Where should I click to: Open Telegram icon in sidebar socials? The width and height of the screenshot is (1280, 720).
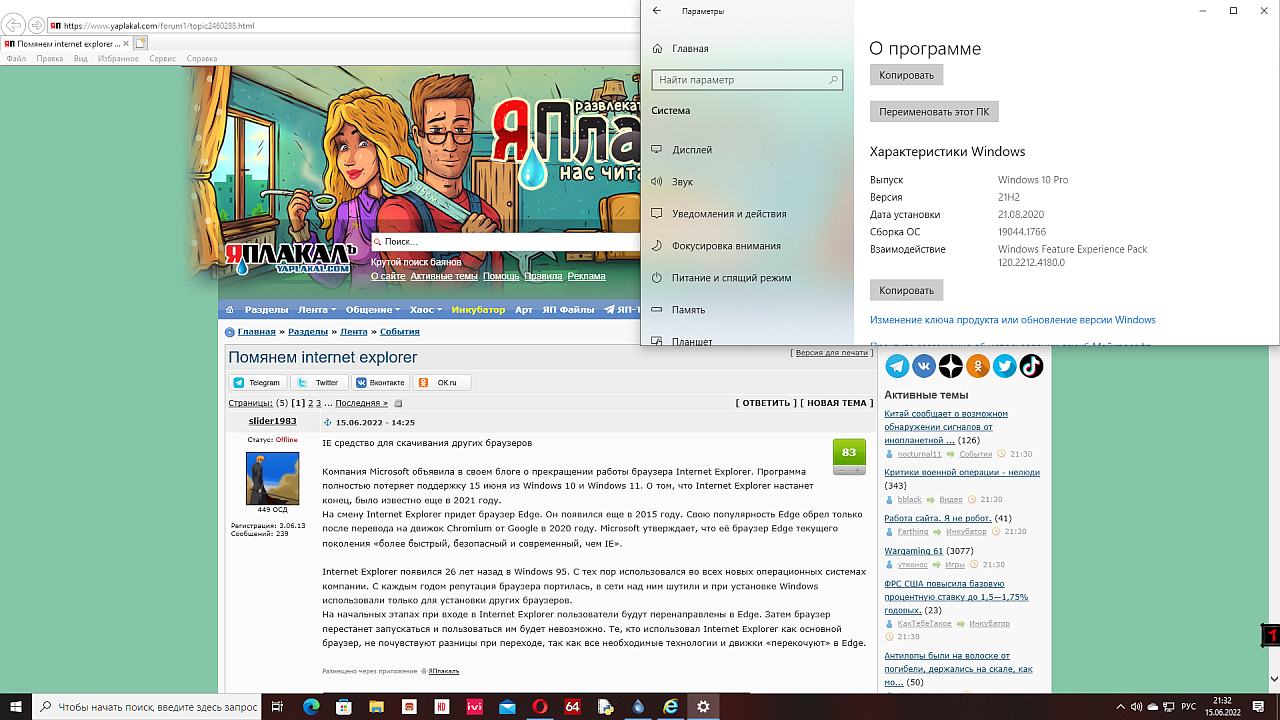[x=897, y=366]
